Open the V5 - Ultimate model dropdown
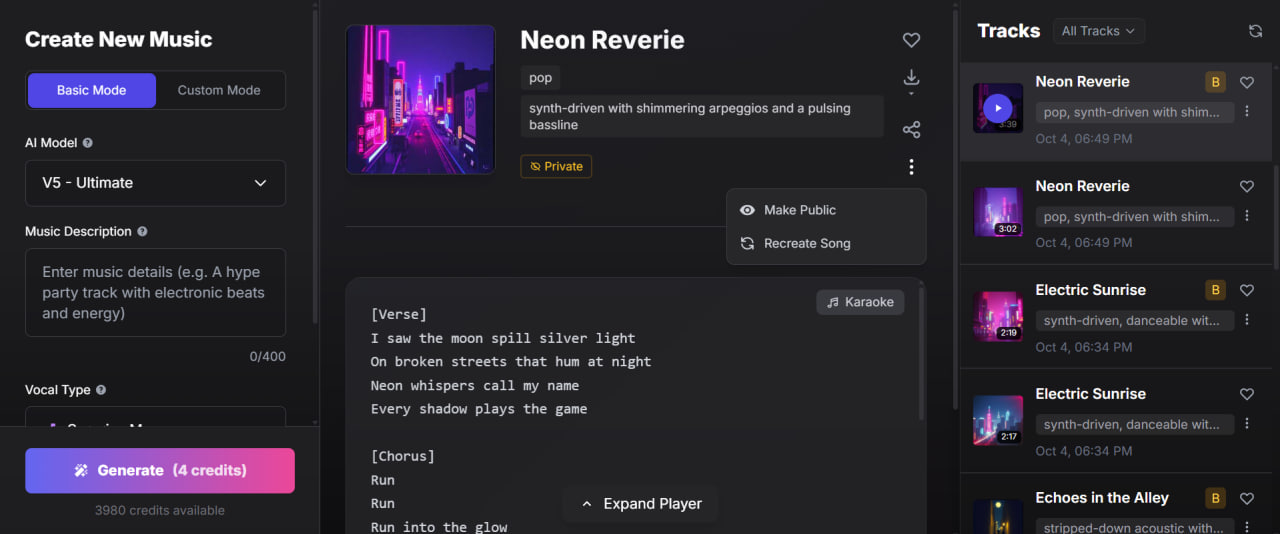The width and height of the screenshot is (1280, 534). tap(155, 183)
